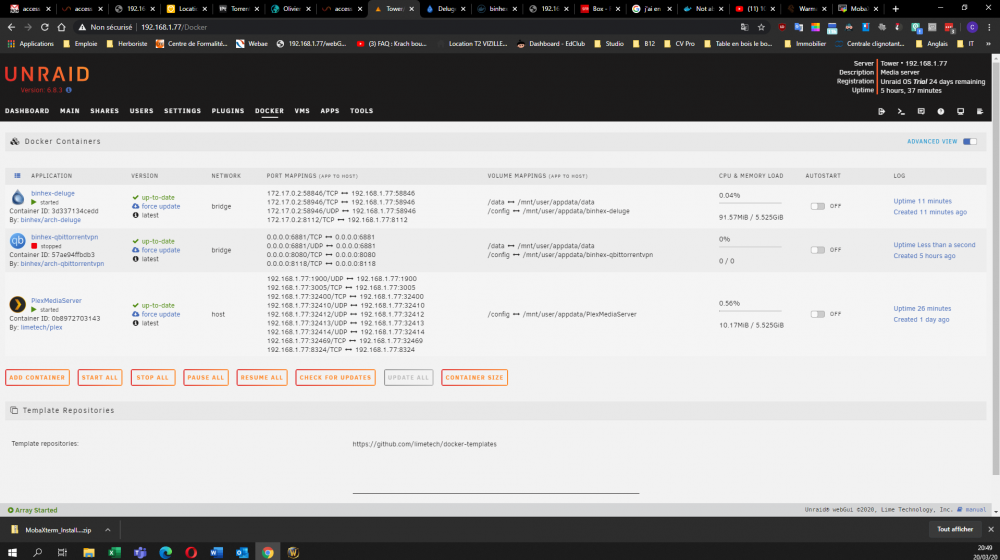Open the Plugins menu
The image size is (1000, 560).
point(228,111)
